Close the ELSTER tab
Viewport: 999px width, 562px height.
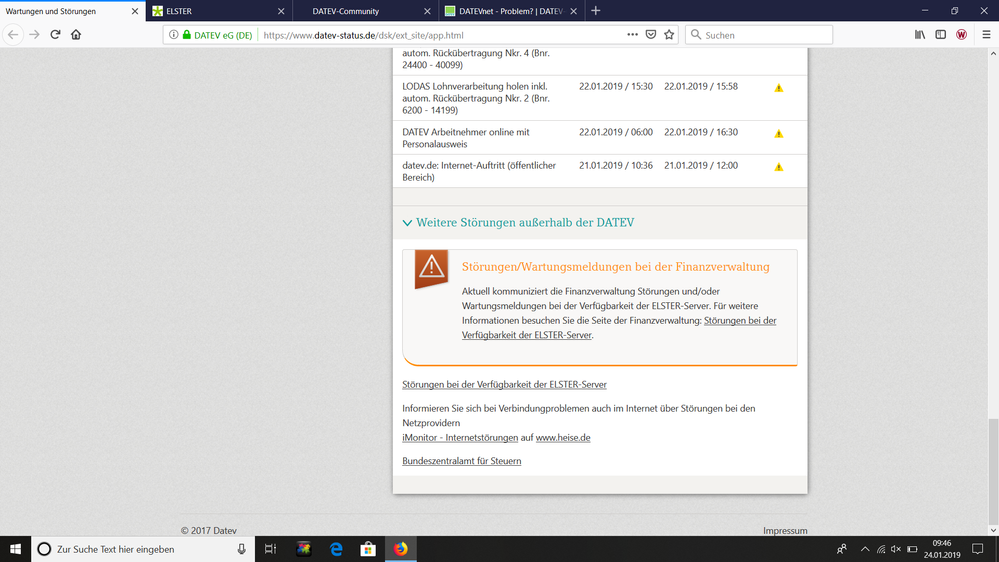[281, 11]
